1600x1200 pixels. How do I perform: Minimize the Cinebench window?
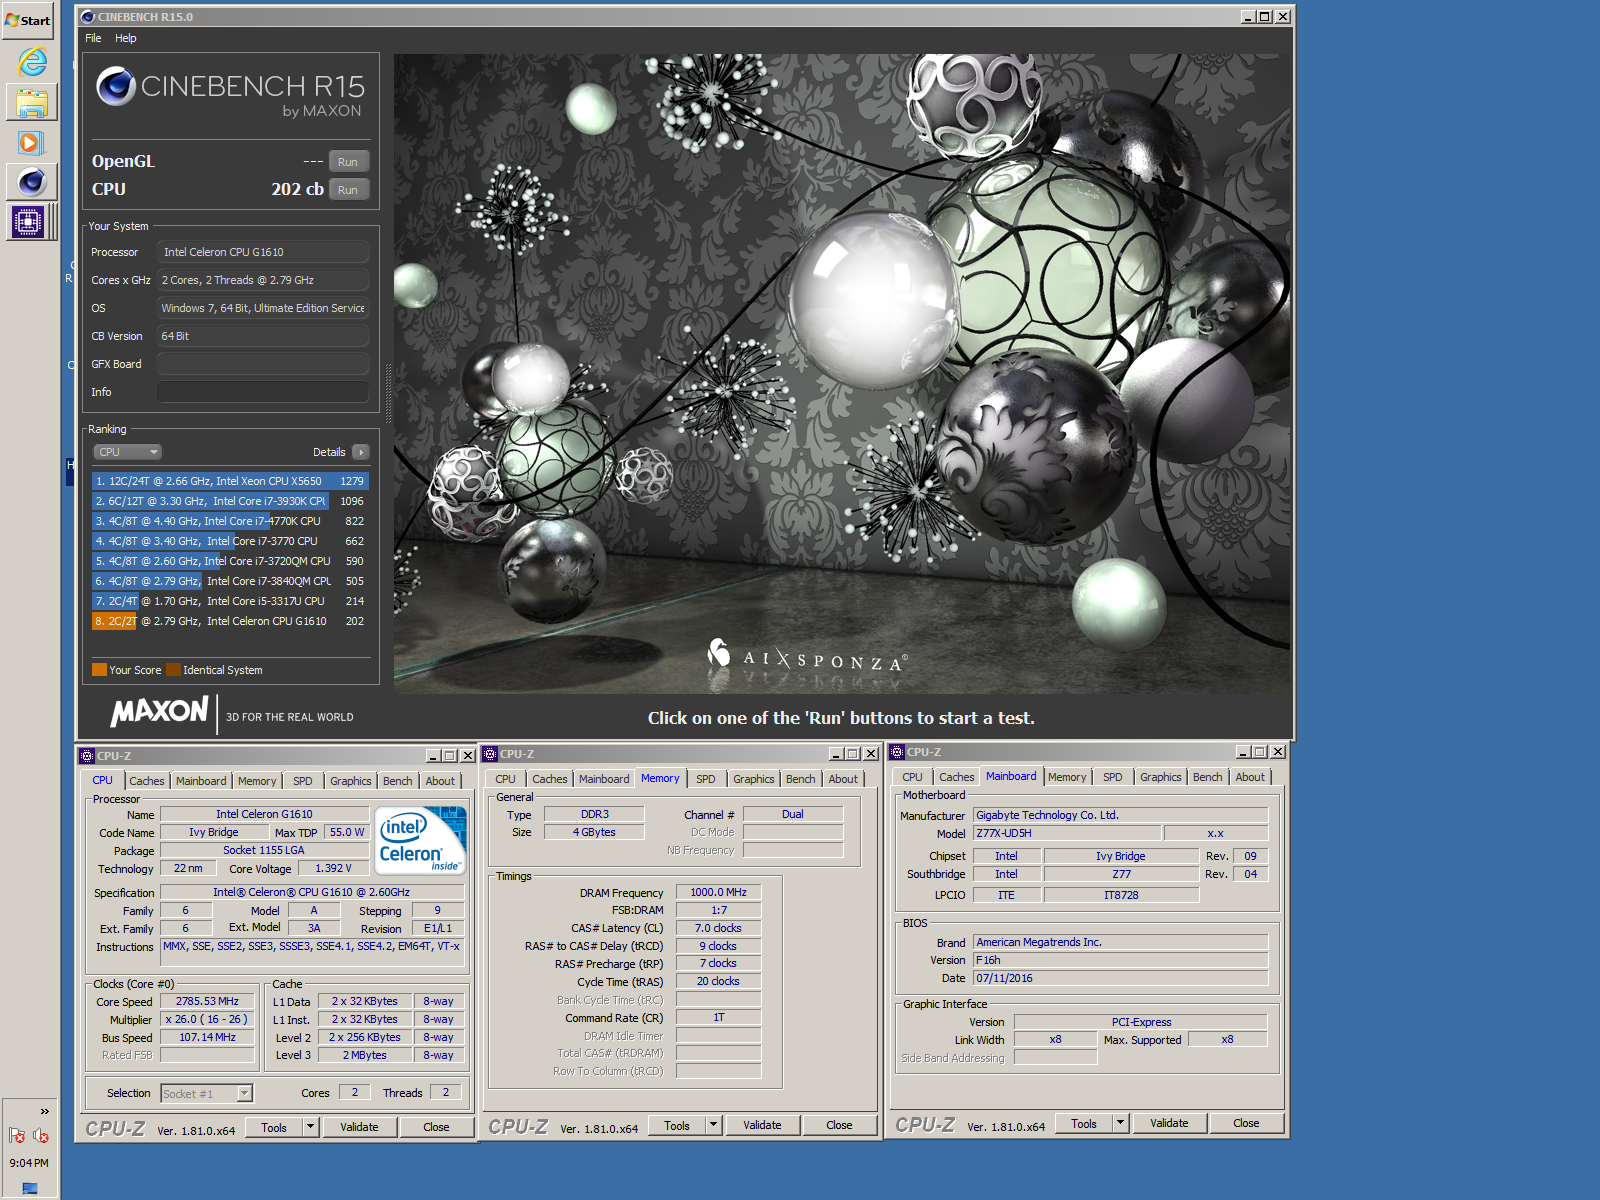(1248, 17)
